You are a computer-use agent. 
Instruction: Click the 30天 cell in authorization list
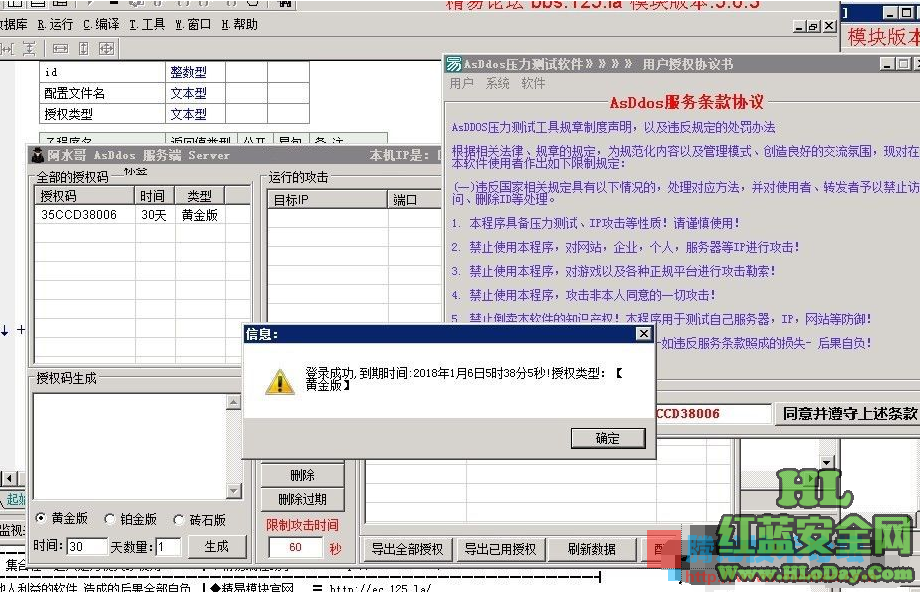pyautogui.click(x=154, y=215)
